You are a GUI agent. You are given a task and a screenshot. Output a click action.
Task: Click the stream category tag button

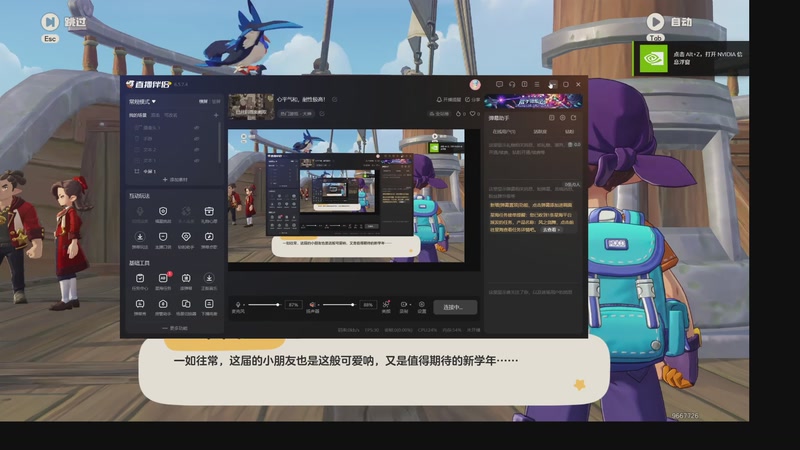point(296,113)
